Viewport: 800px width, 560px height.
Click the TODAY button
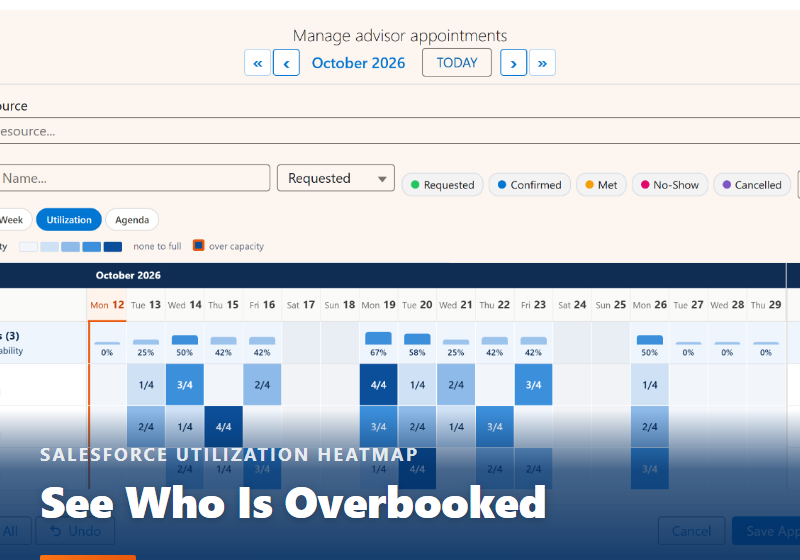(x=457, y=63)
